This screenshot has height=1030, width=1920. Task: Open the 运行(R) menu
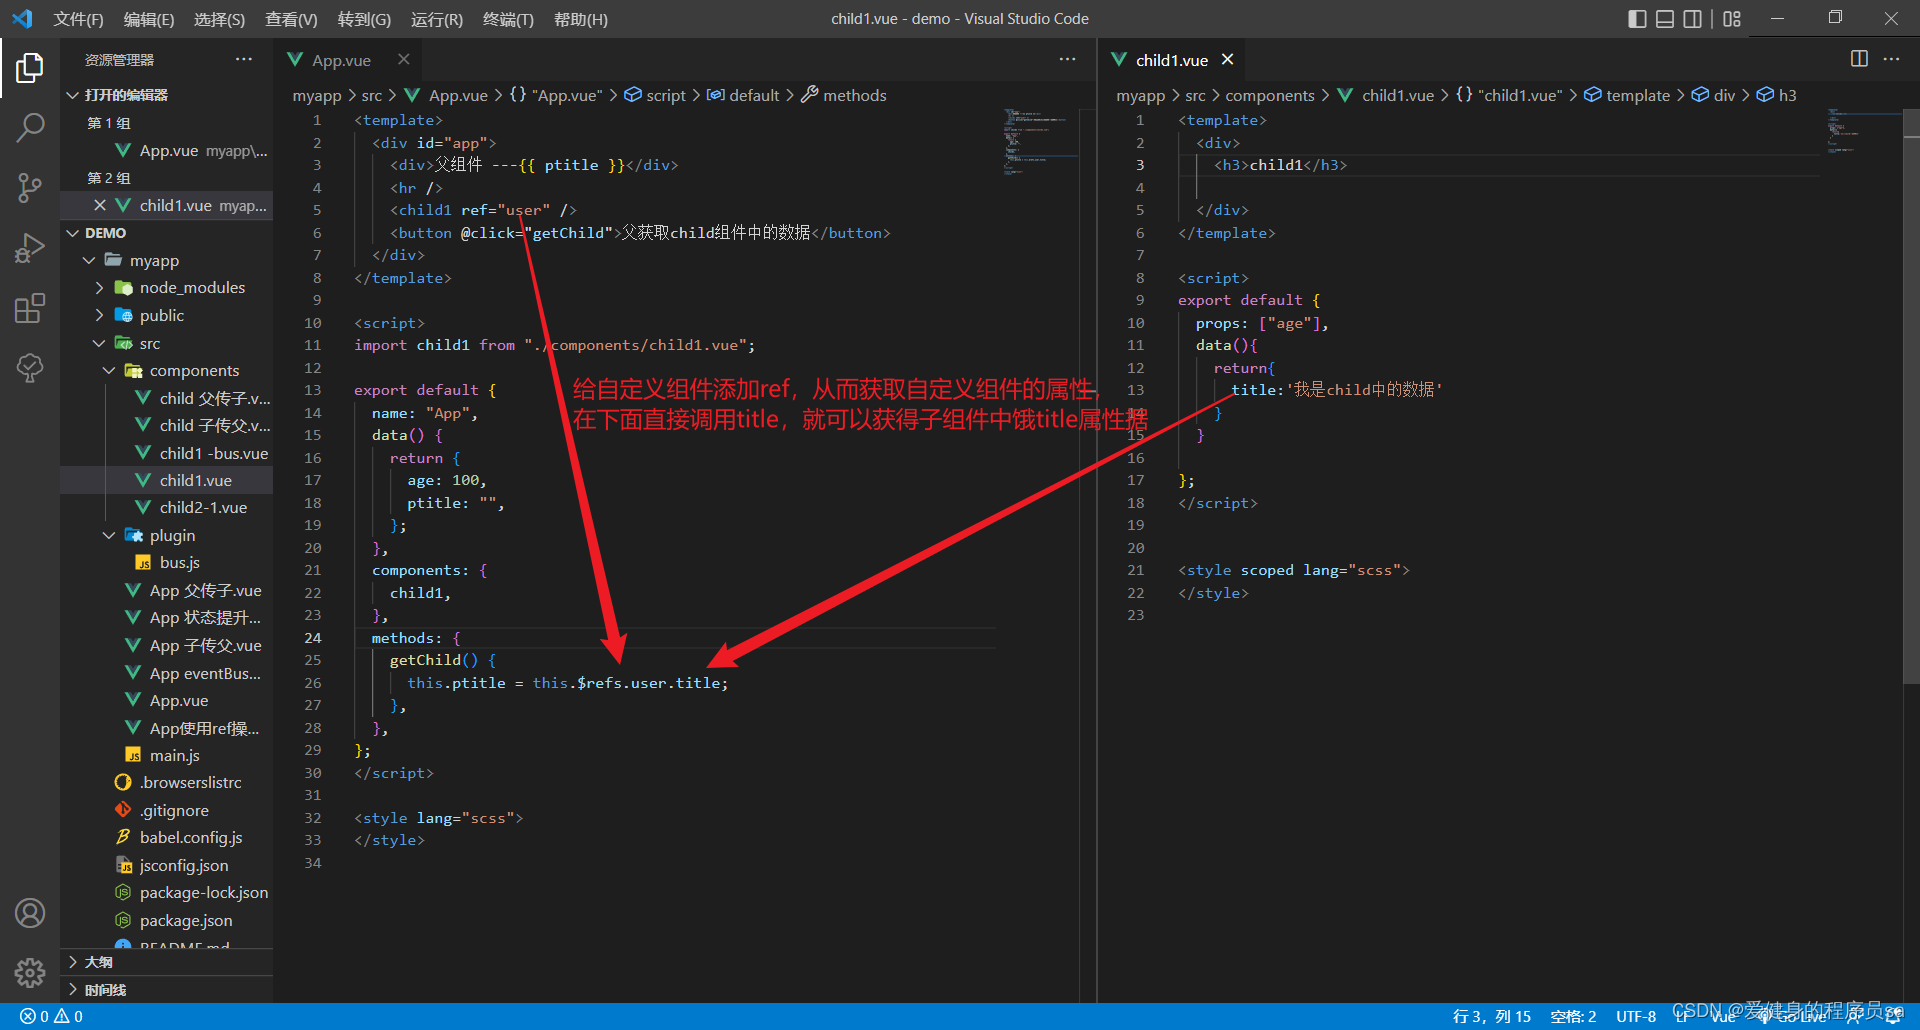click(437, 19)
